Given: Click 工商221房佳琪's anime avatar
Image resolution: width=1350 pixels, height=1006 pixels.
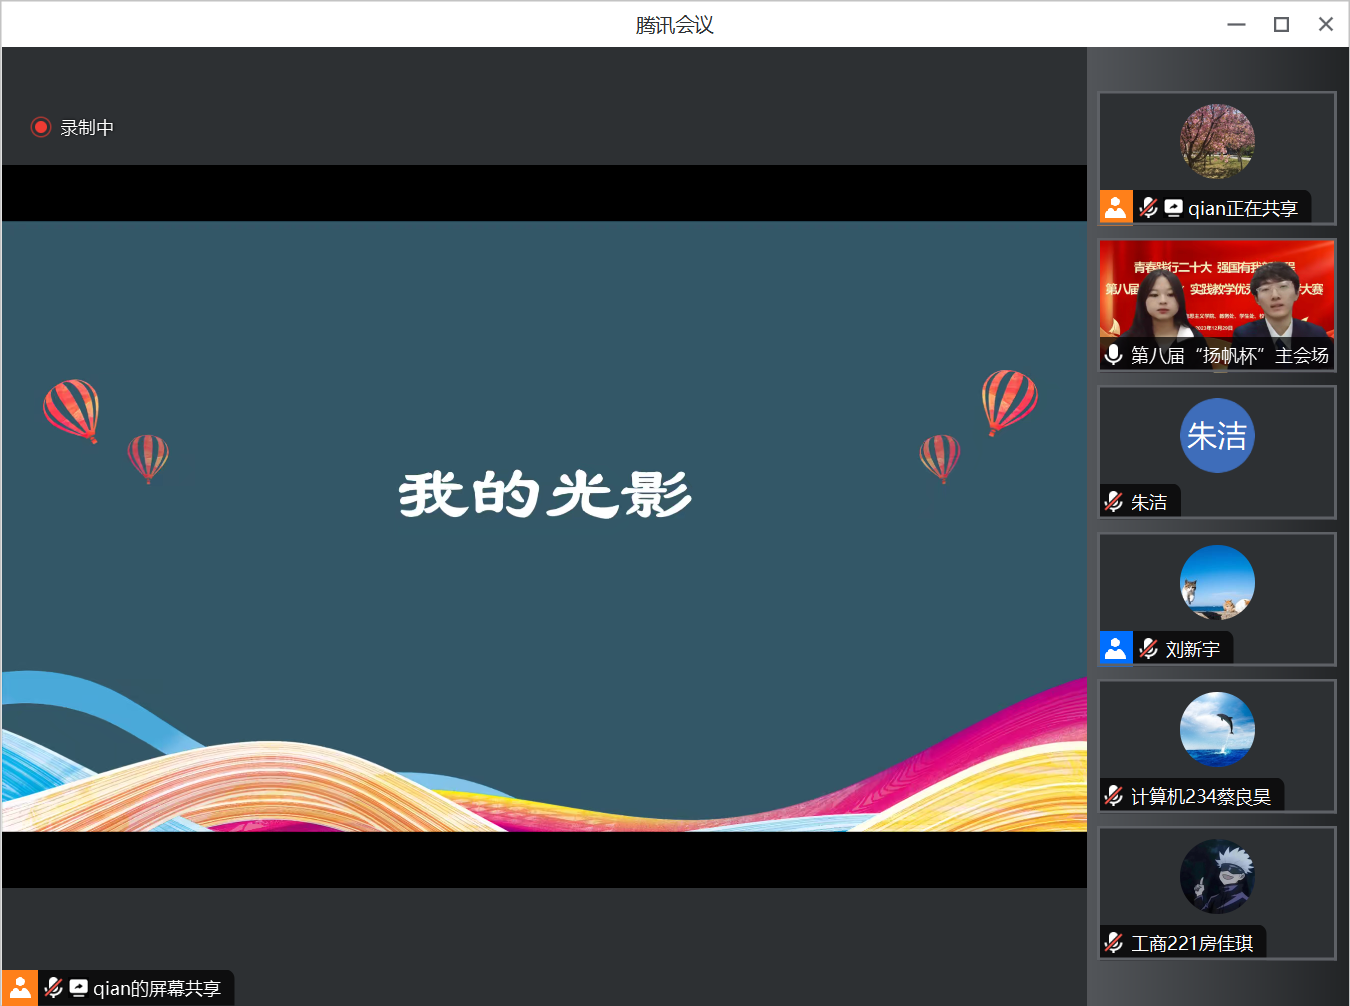Looking at the screenshot, I should click(x=1216, y=876).
